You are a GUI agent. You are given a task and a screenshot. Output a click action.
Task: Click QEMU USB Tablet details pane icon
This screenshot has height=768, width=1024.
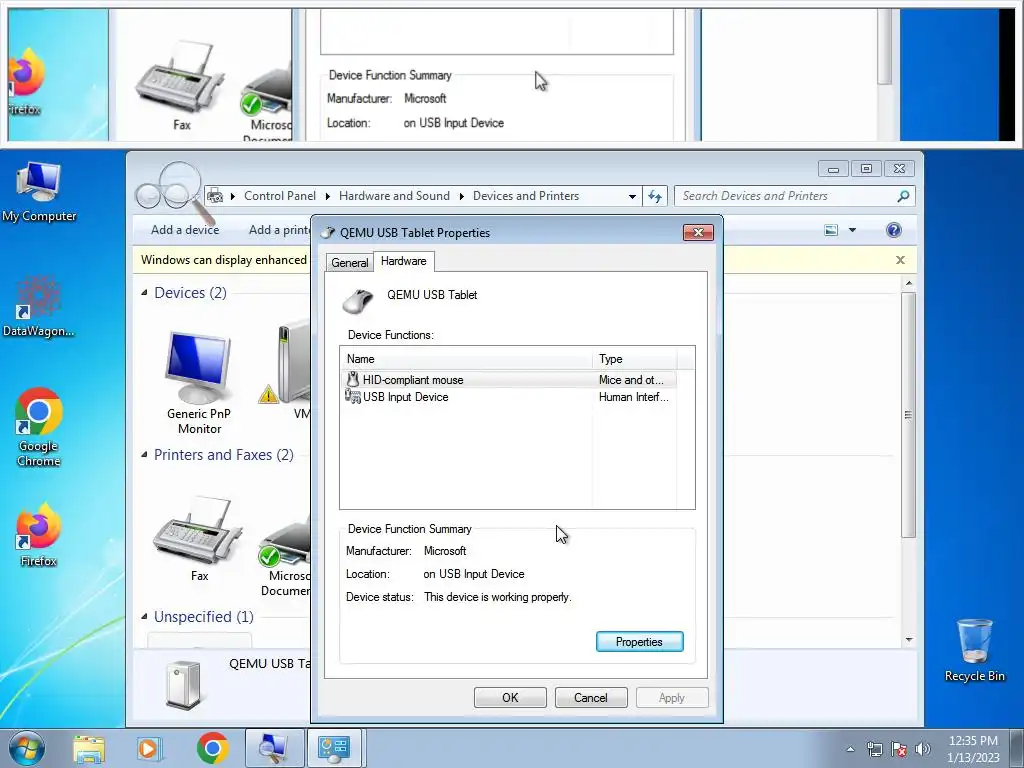click(183, 684)
